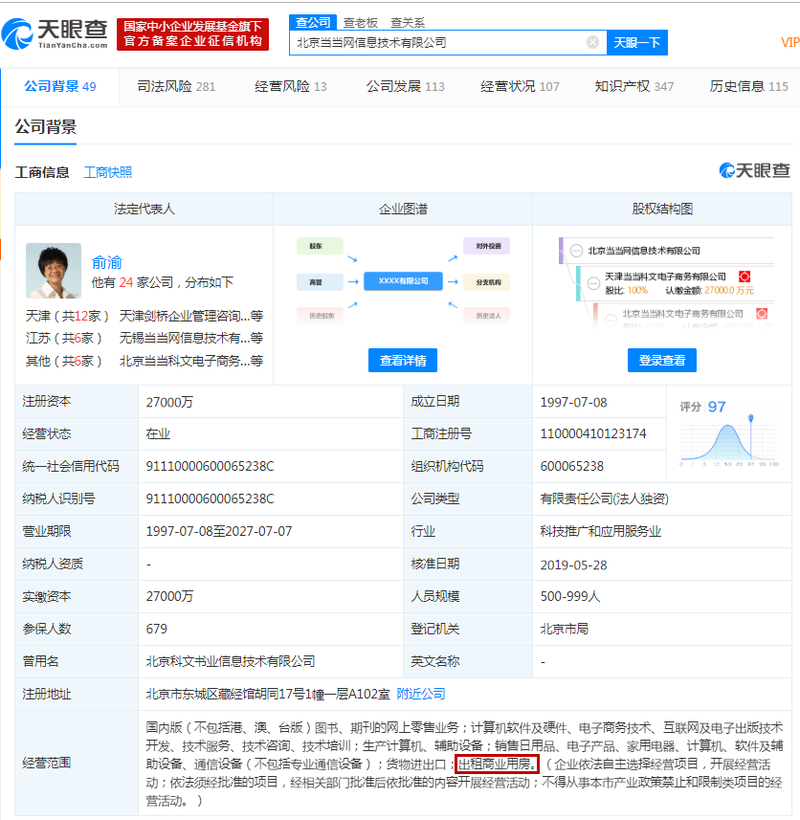Viewport: 800px width, 820px height.
Task: Click registered capital value 27000万
Action: pyautogui.click(x=169, y=402)
